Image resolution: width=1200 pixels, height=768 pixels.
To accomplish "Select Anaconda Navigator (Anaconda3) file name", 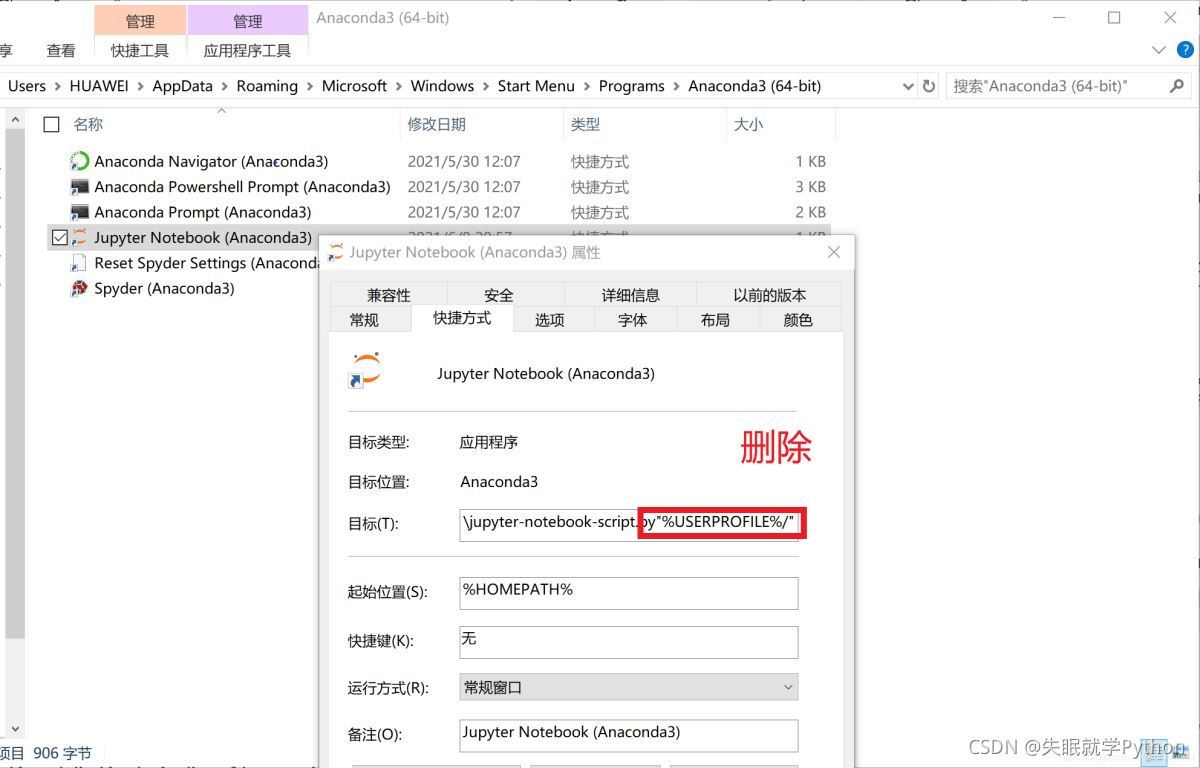I will [x=211, y=161].
